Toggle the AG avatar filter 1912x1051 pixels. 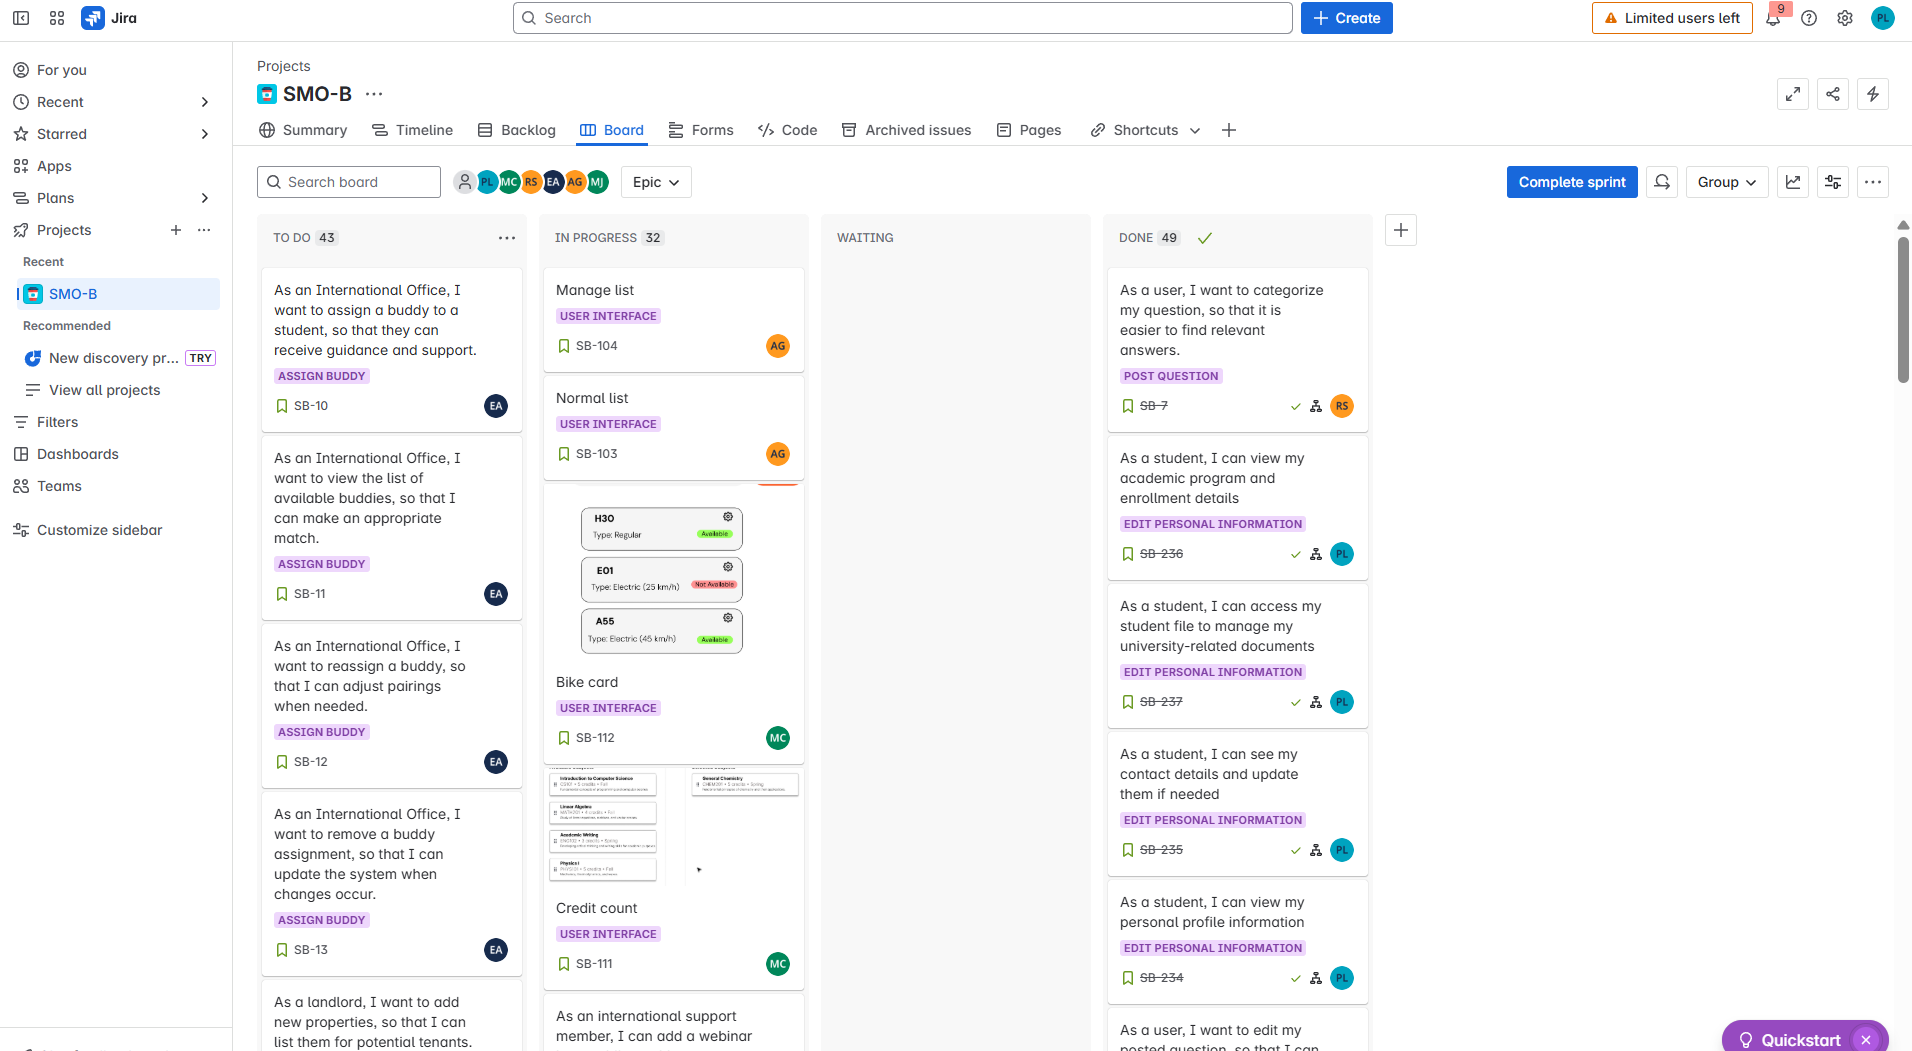(x=575, y=182)
